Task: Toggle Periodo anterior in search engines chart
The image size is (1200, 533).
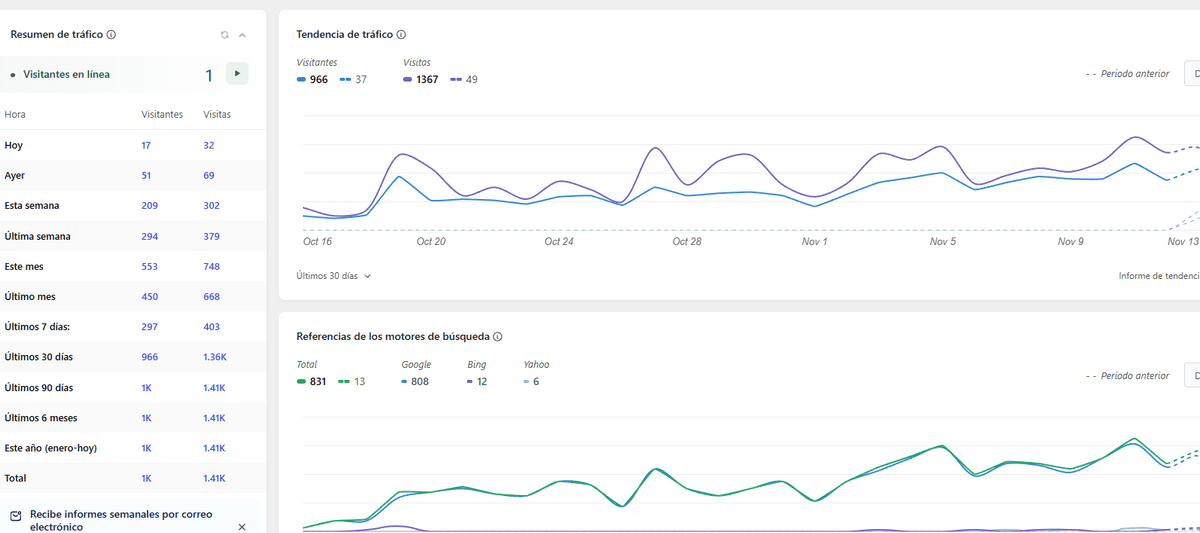Action: 1127,376
